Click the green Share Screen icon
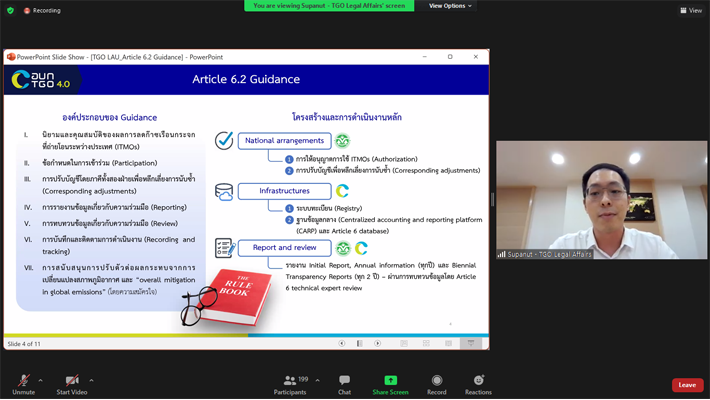710x400 pixels. pos(390,381)
